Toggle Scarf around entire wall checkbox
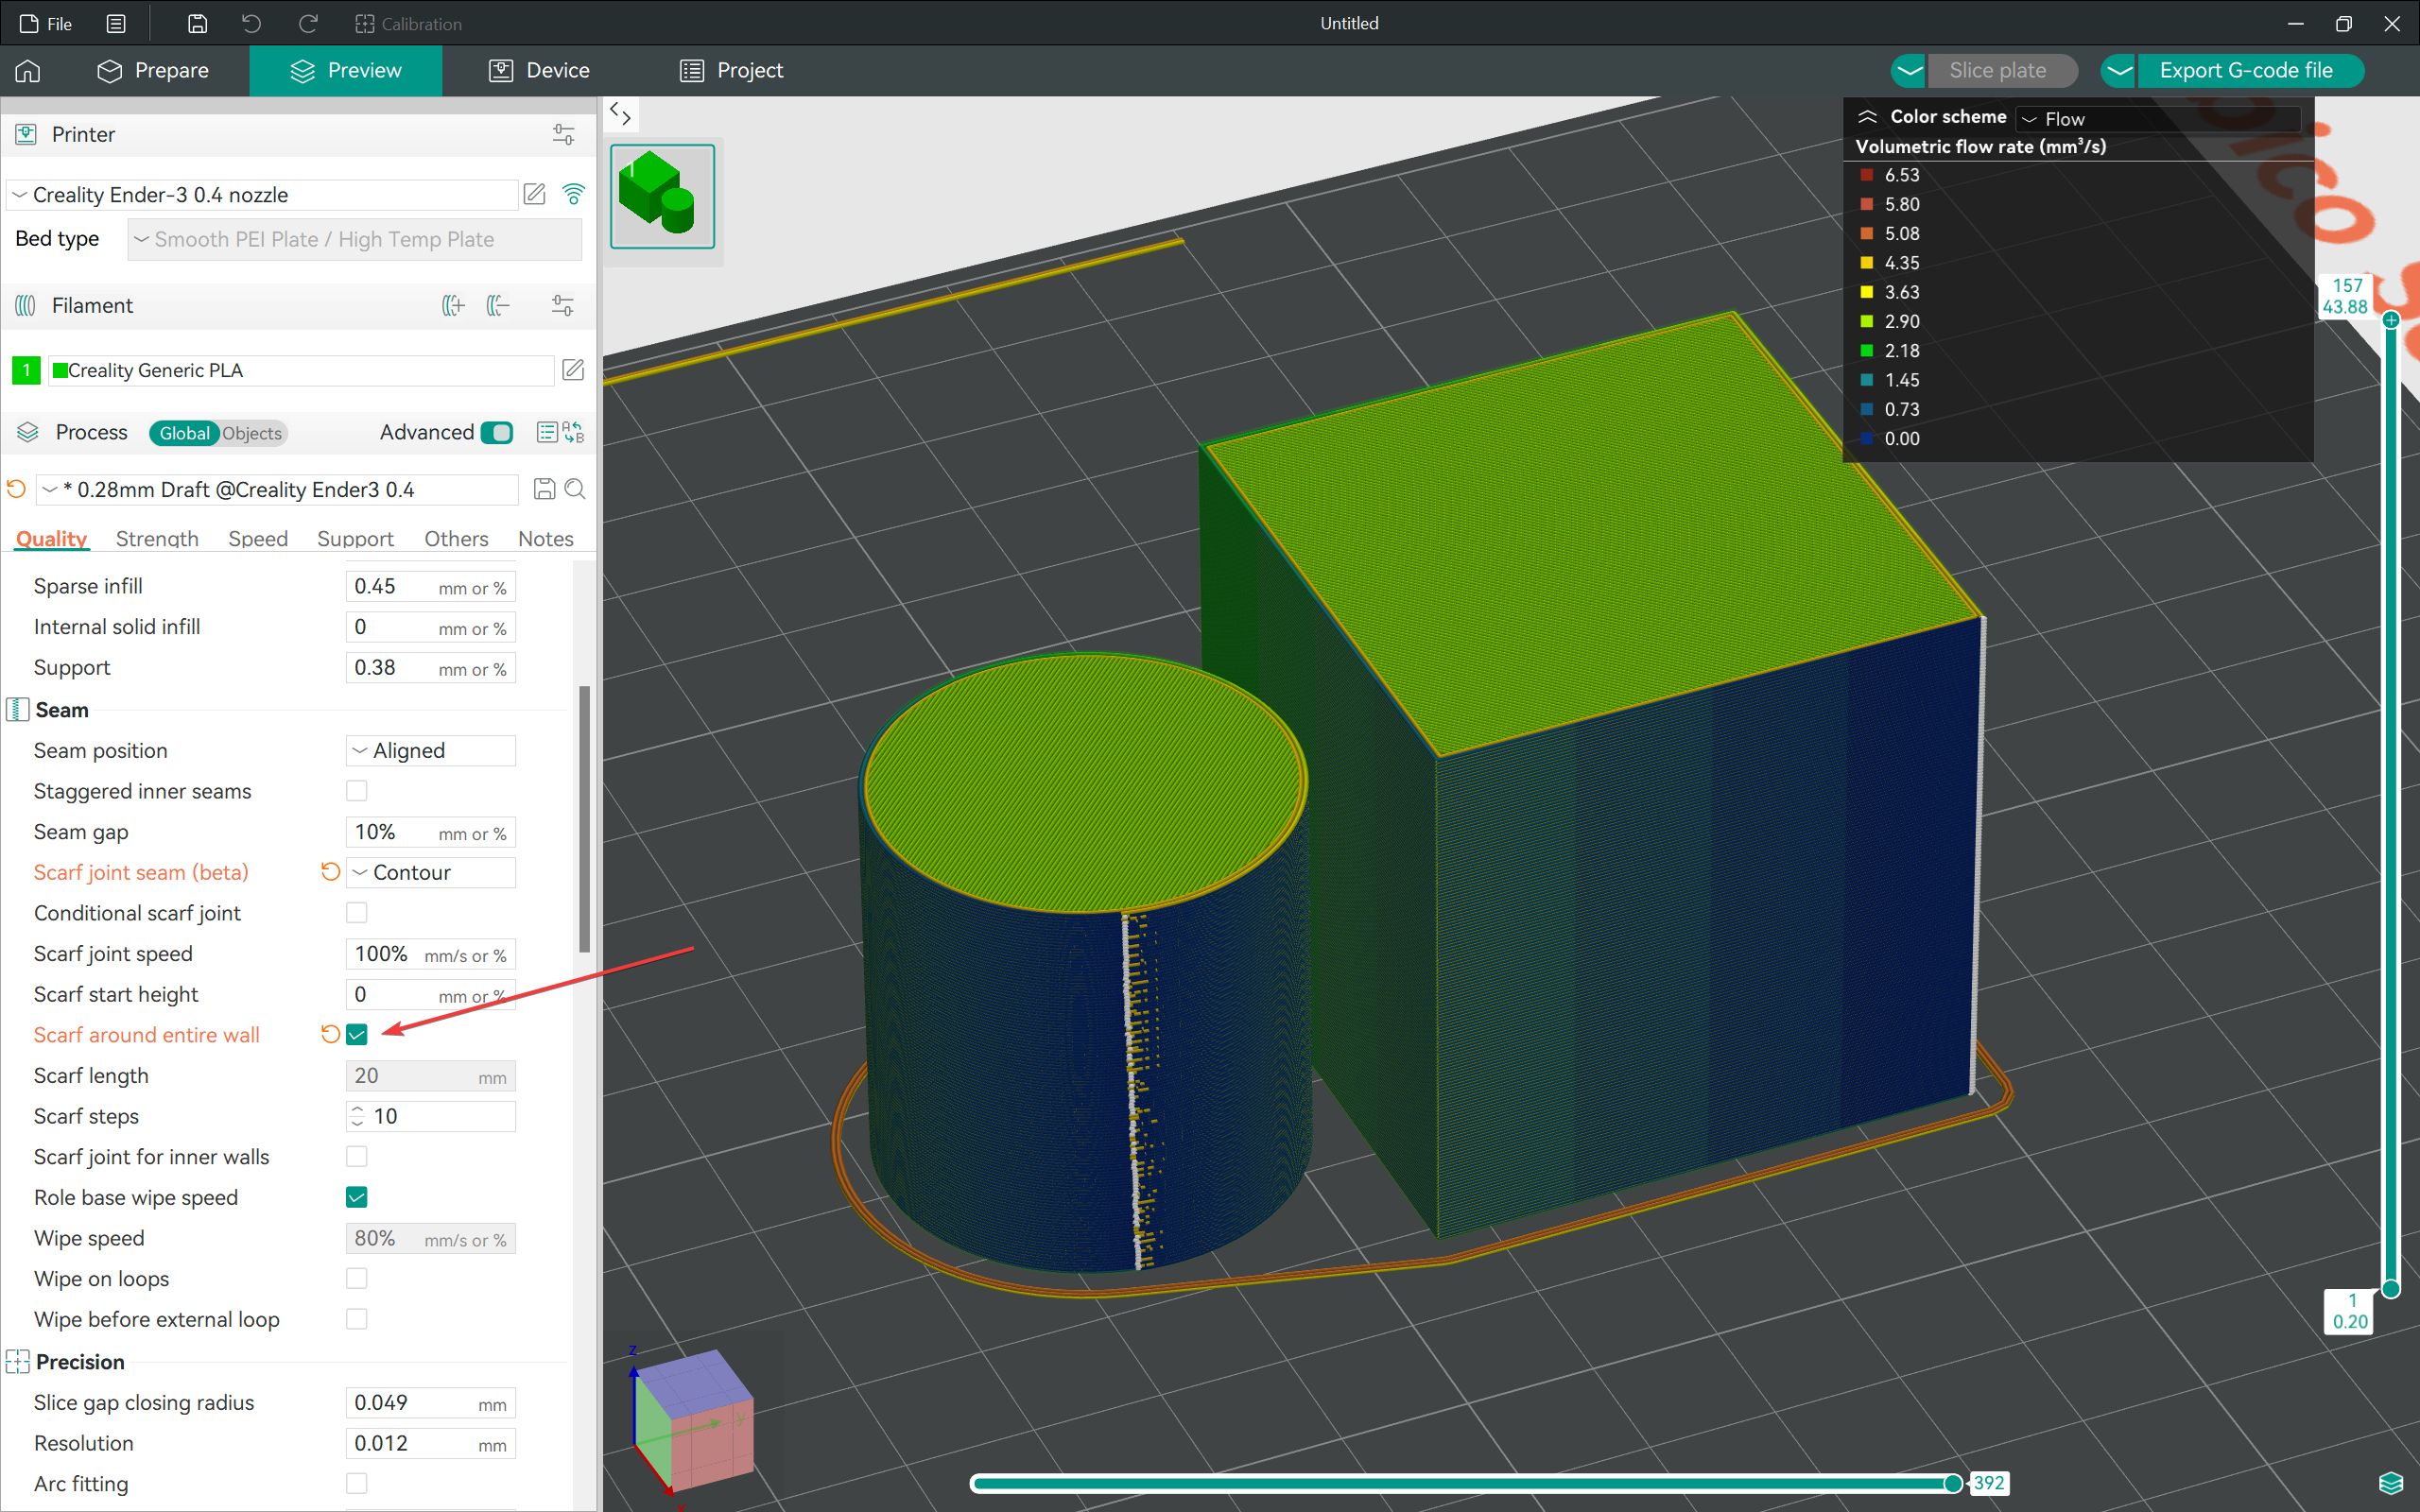Screen dimensions: 2420x1512 click(355, 1035)
